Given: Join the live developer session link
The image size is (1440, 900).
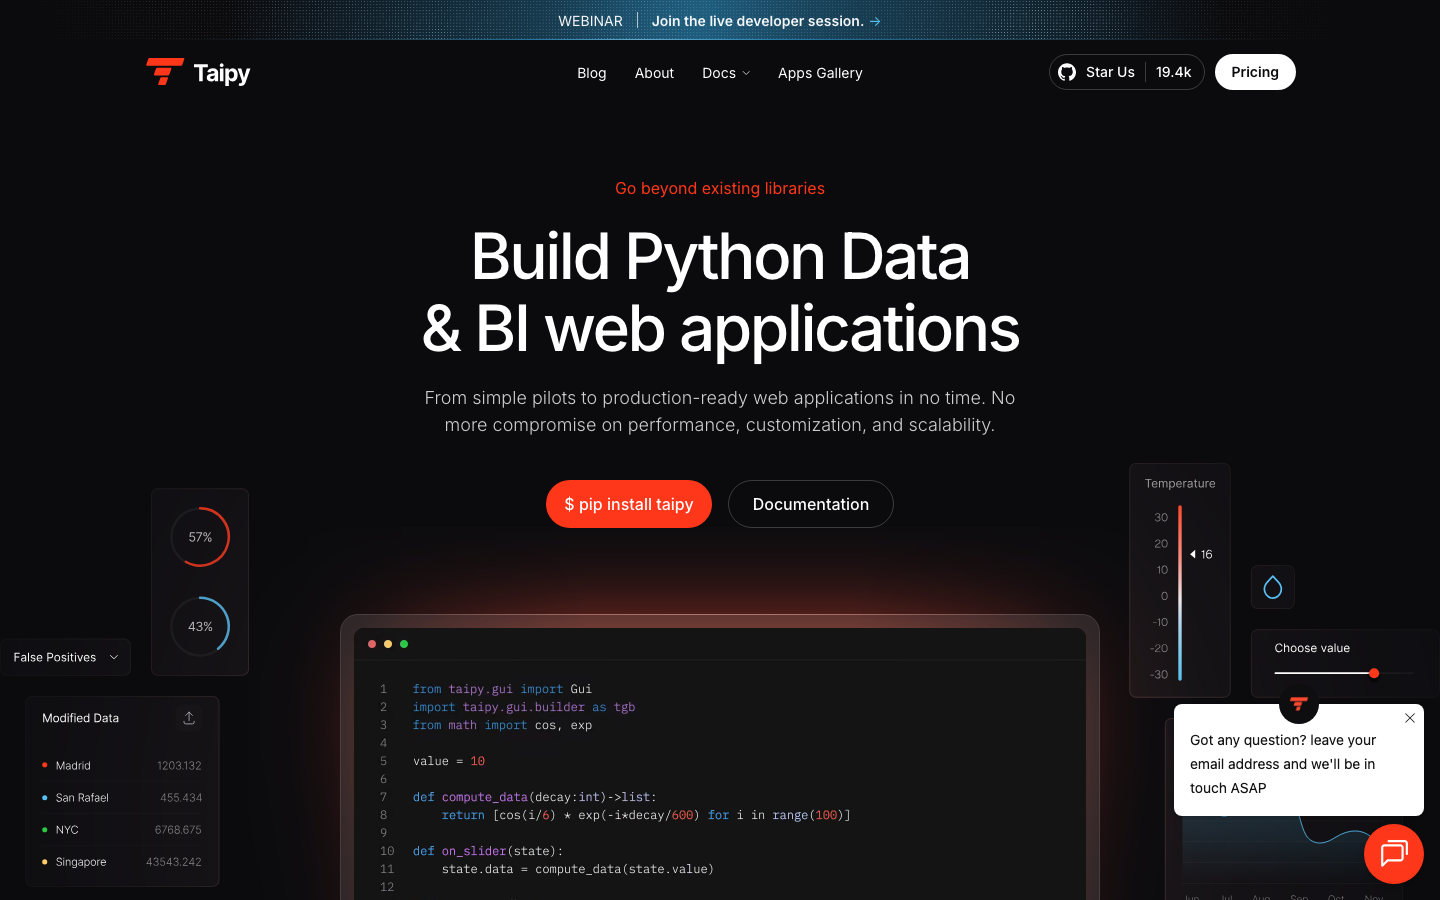Looking at the screenshot, I should tap(766, 21).
